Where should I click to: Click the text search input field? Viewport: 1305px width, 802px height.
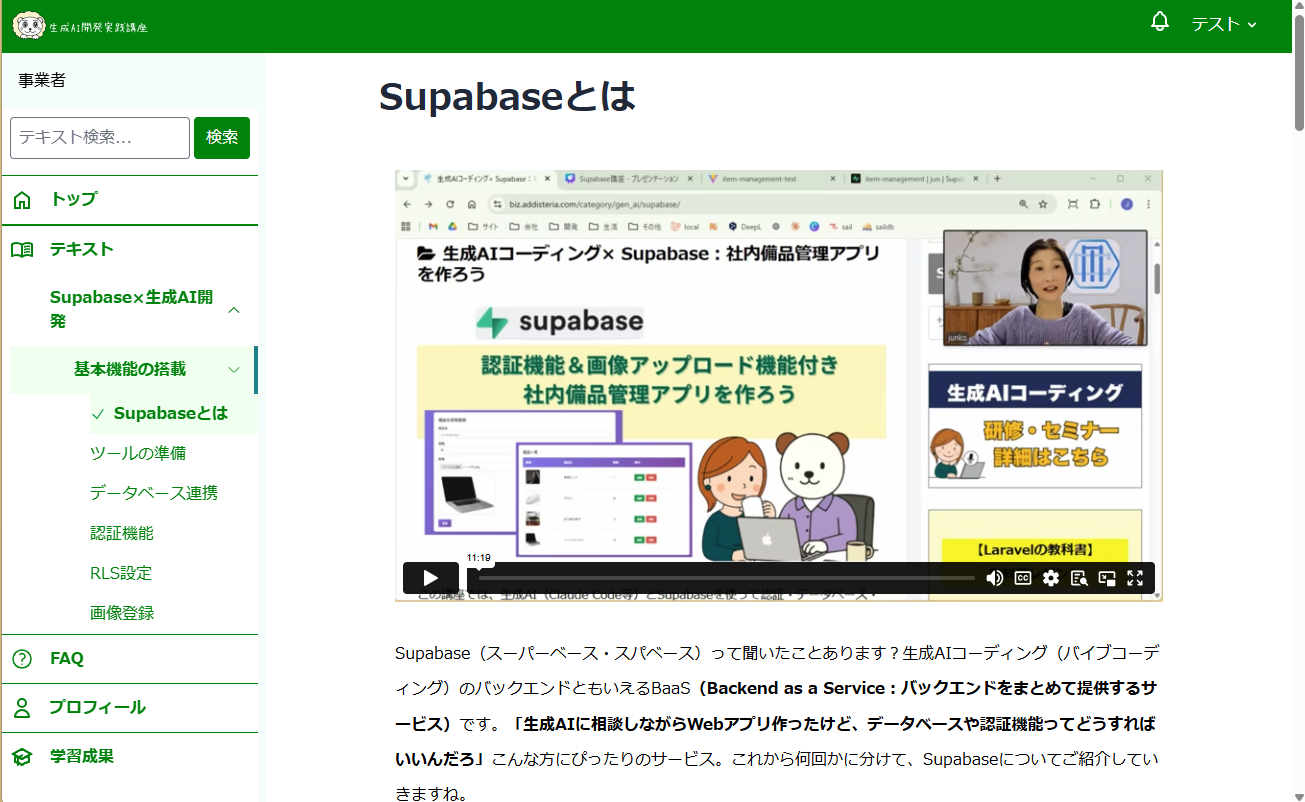click(99, 137)
